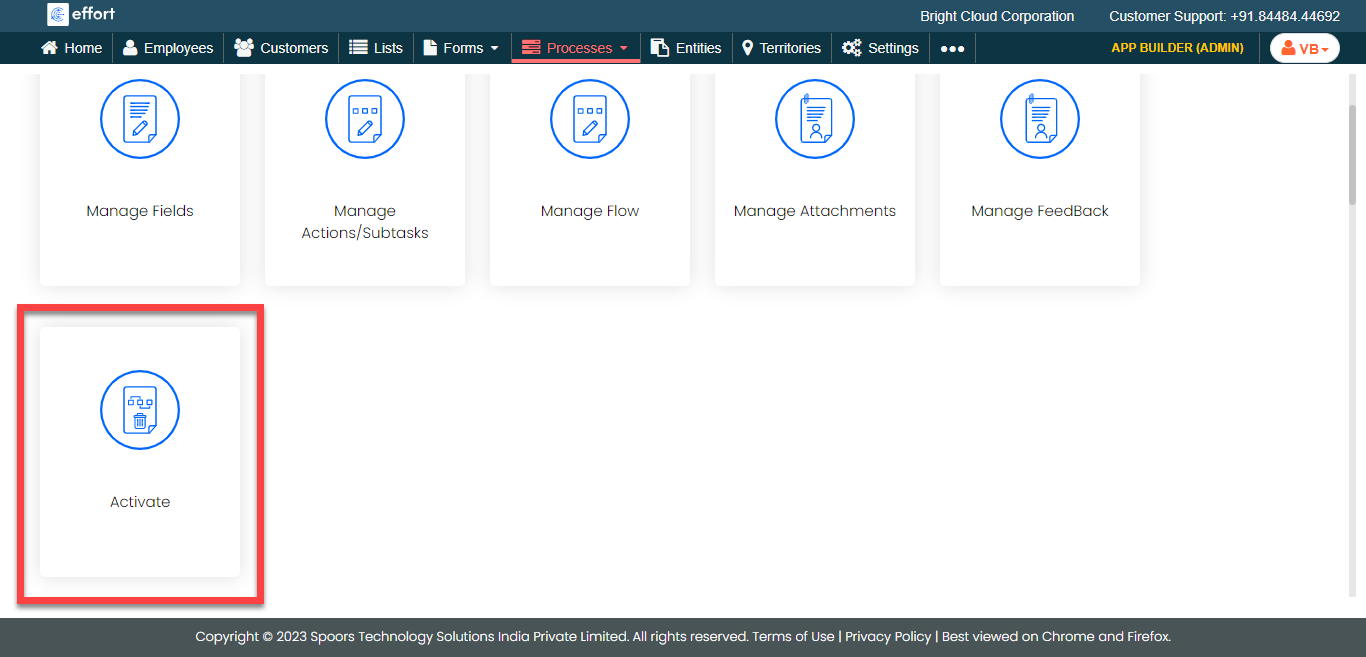Go to the Home menu item
Screen dimensions: 1366x657
(71, 48)
